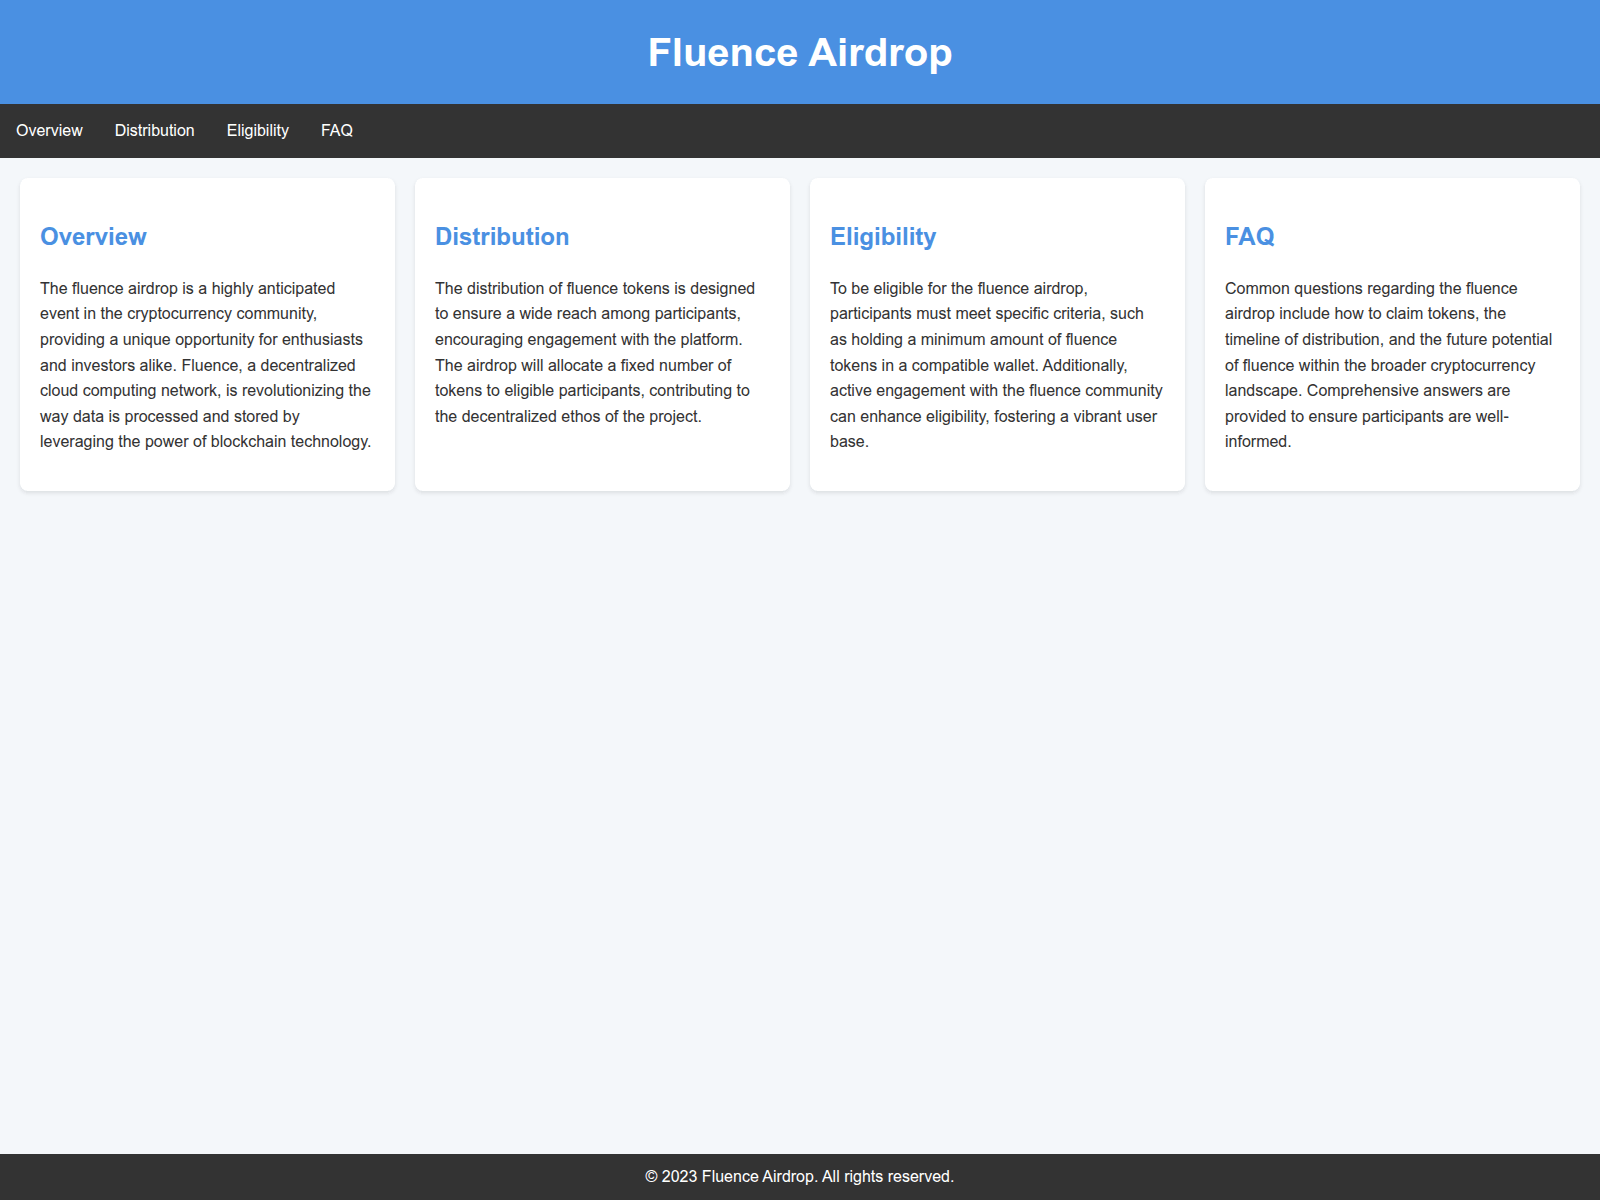Open the FAQ card heading
The height and width of the screenshot is (1200, 1600).
click(x=1250, y=237)
